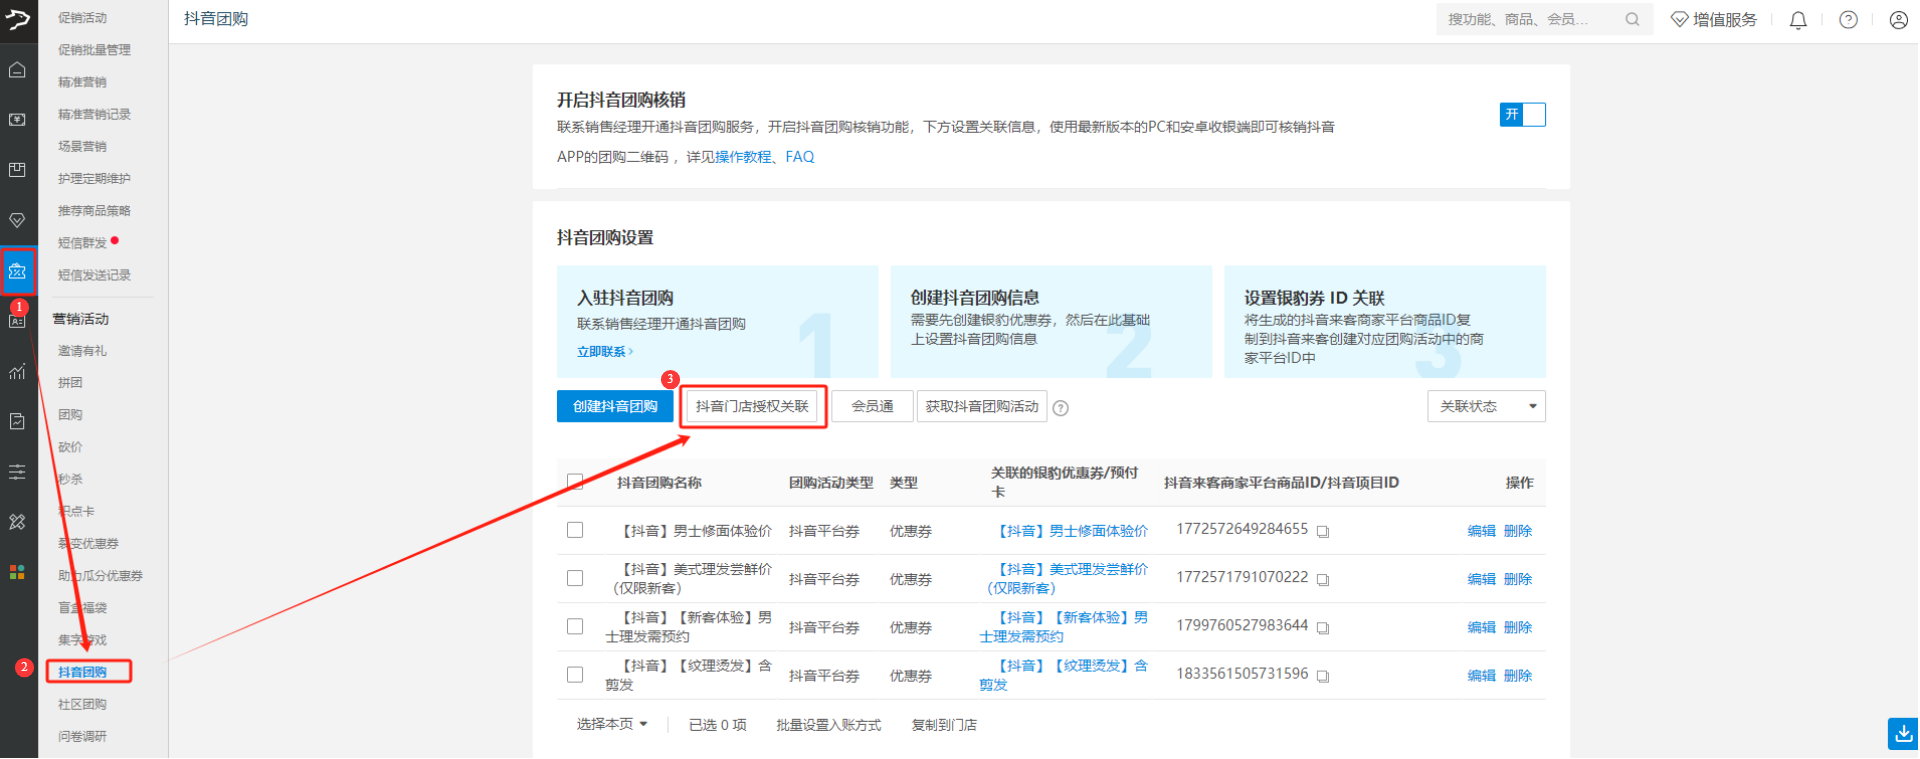Click 编辑 for 美式理发尝鲜价 row
Viewport: 1920px width, 759px height.
click(1481, 579)
